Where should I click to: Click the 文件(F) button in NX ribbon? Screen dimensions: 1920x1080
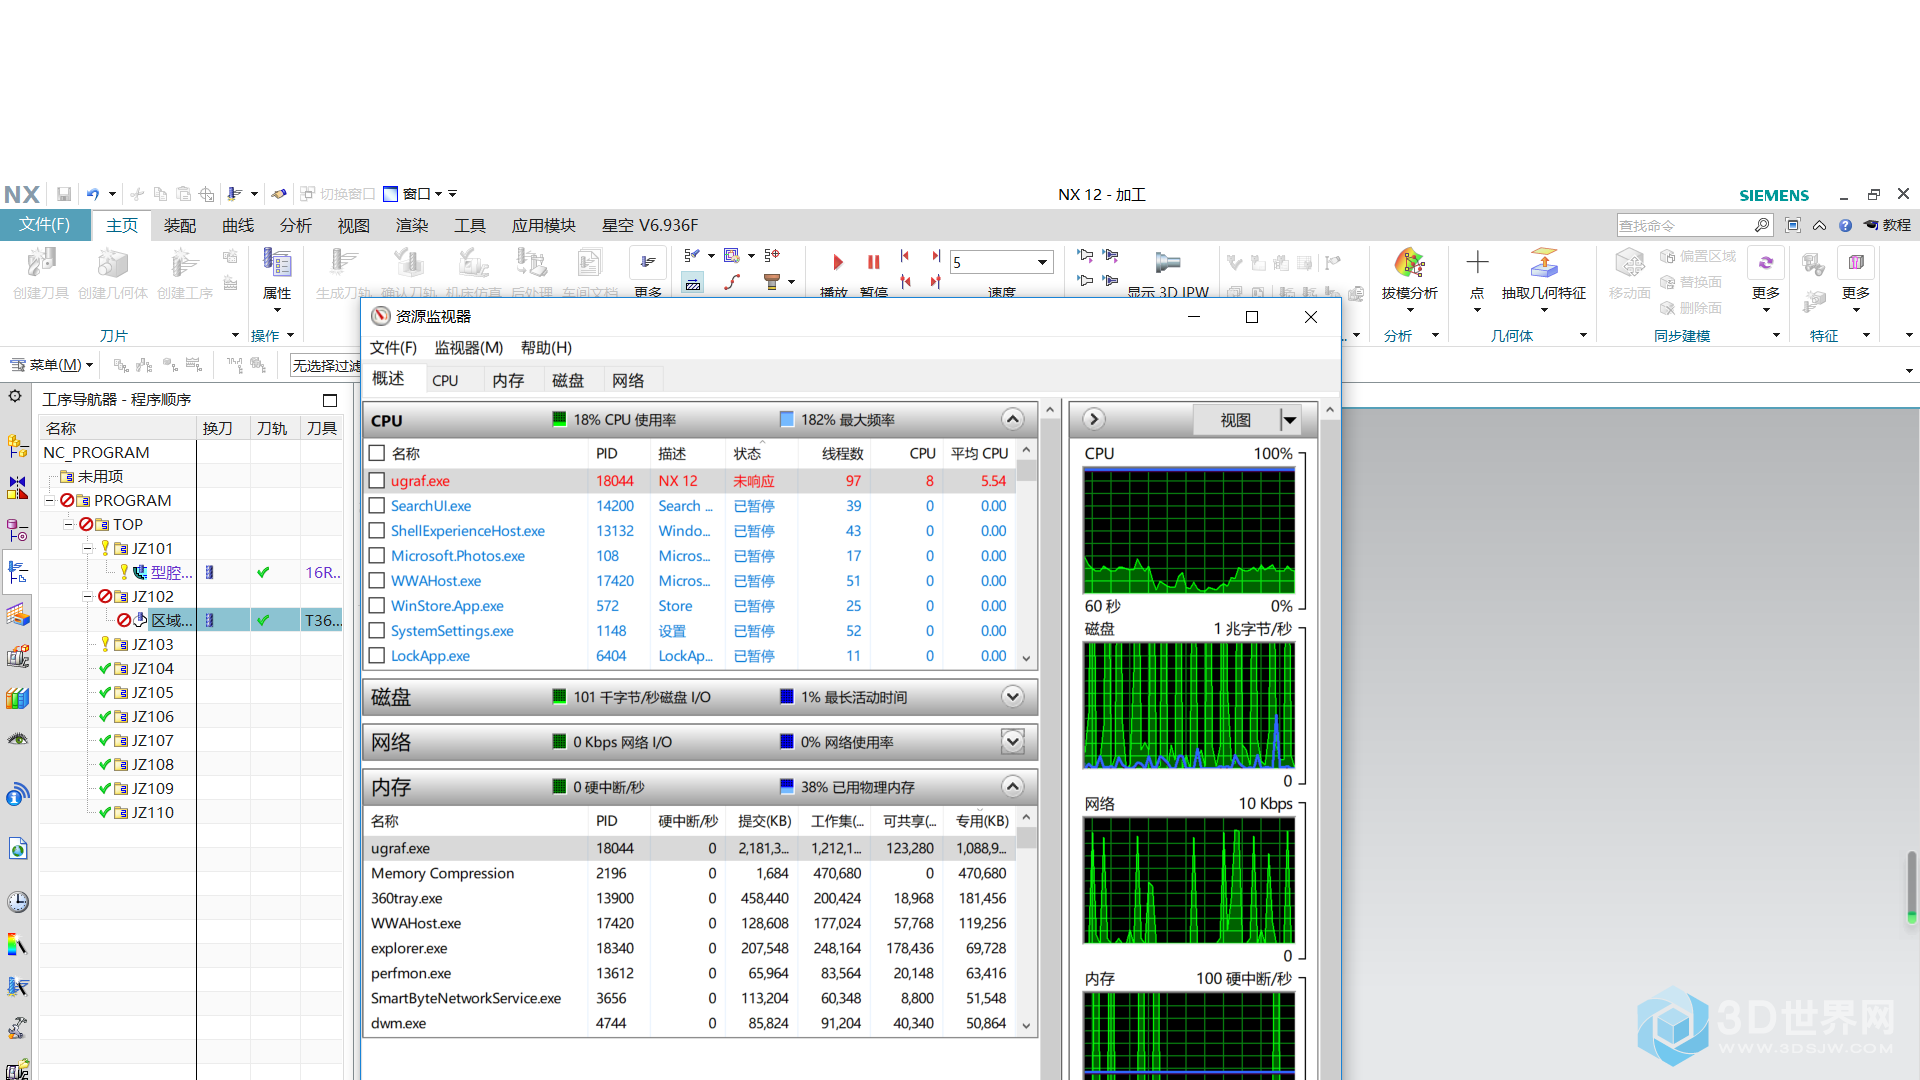[45, 225]
